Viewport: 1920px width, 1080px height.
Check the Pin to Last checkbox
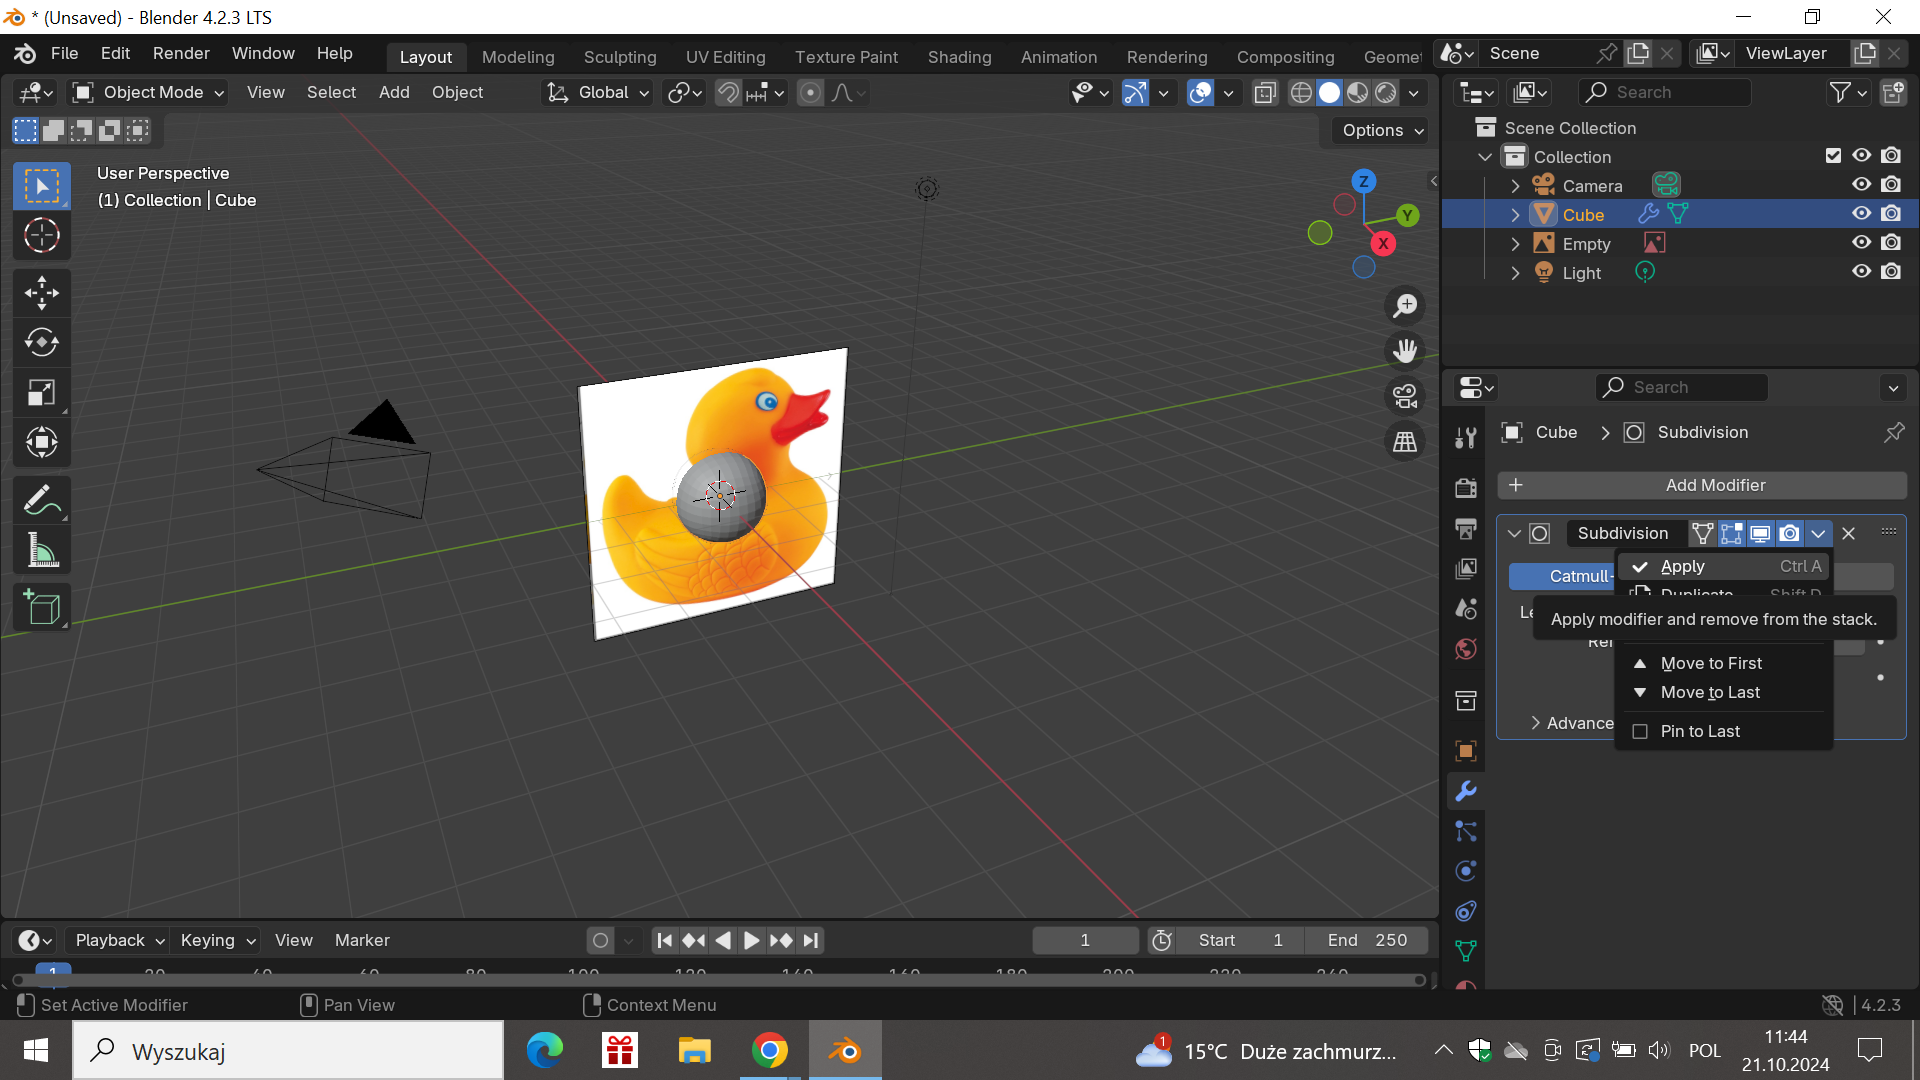pyautogui.click(x=1640, y=732)
